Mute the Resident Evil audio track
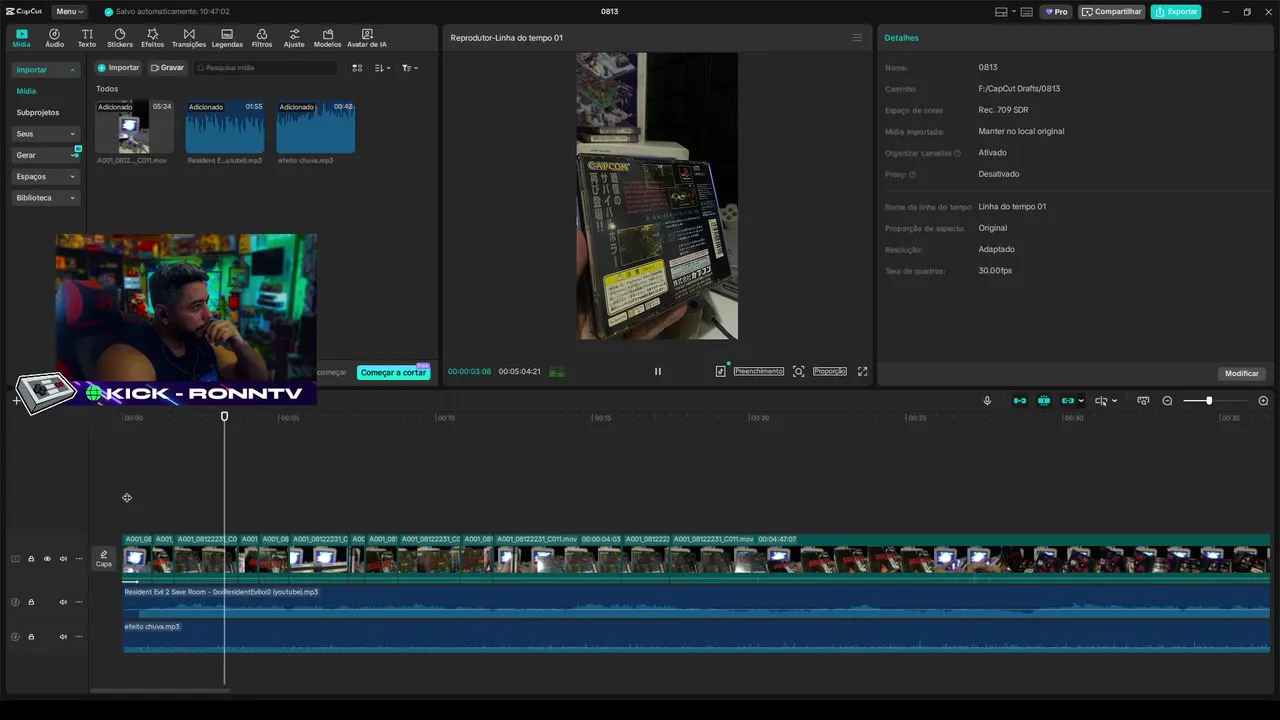Screen dimensions: 1280x720 63,602
